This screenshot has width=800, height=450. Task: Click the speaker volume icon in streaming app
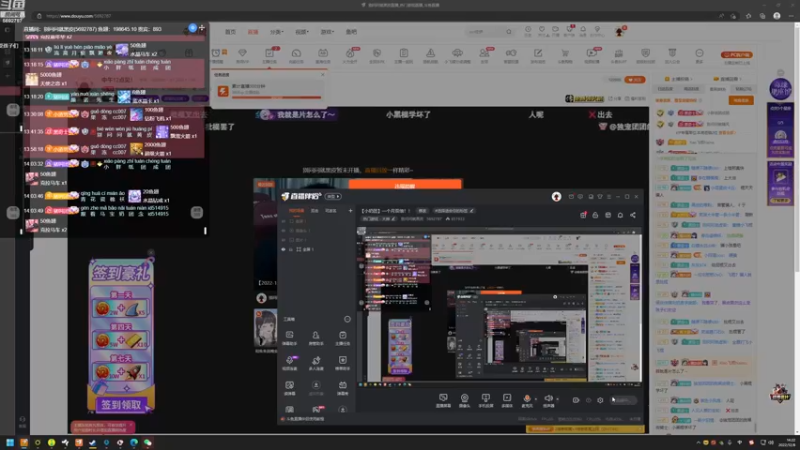548,398
